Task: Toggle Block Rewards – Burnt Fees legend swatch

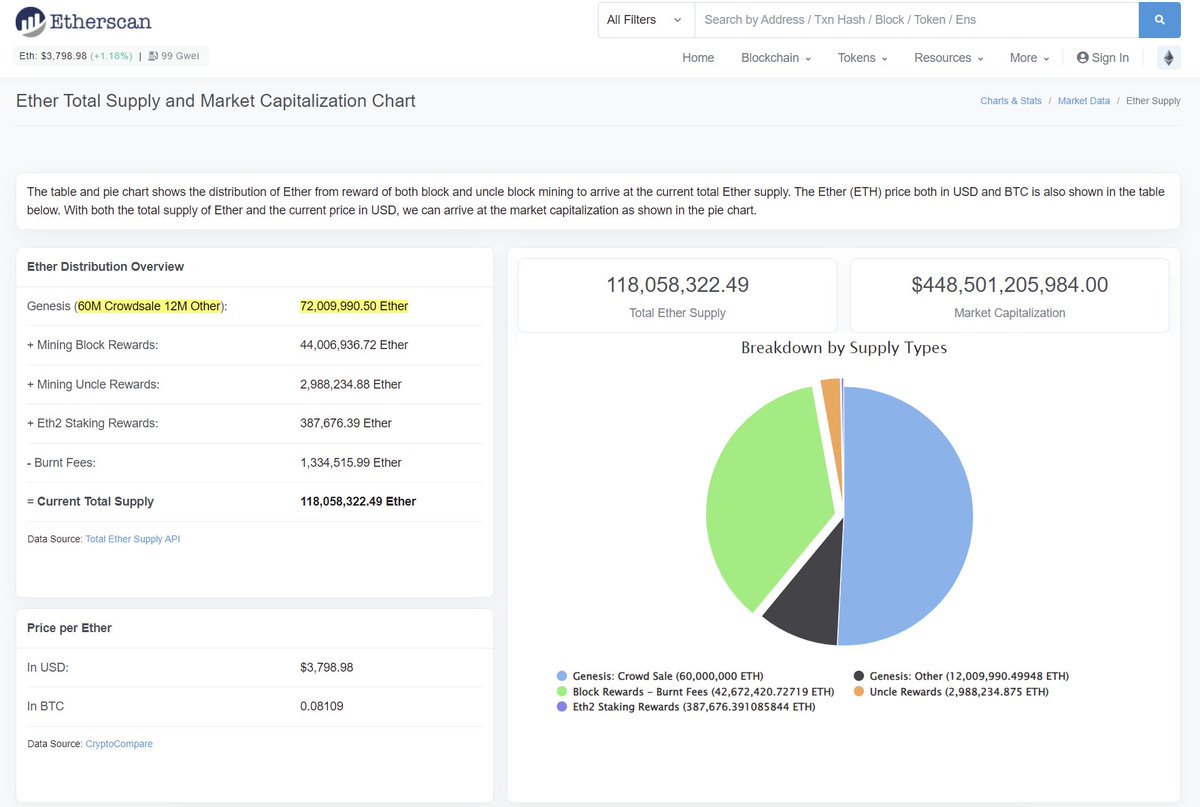Action: click(x=562, y=692)
